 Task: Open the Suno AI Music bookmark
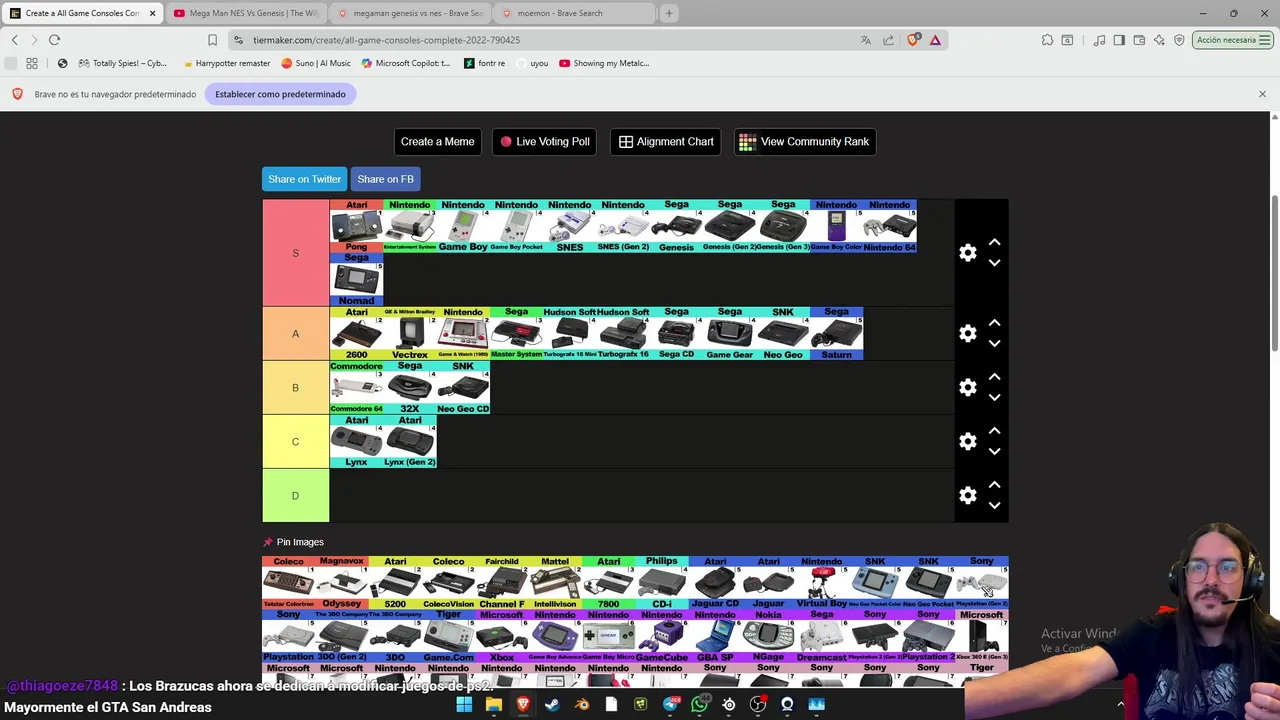[316, 63]
